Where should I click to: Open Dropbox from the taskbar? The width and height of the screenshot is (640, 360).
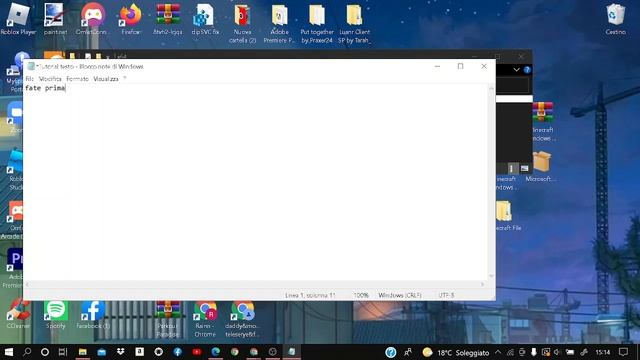coord(120,352)
